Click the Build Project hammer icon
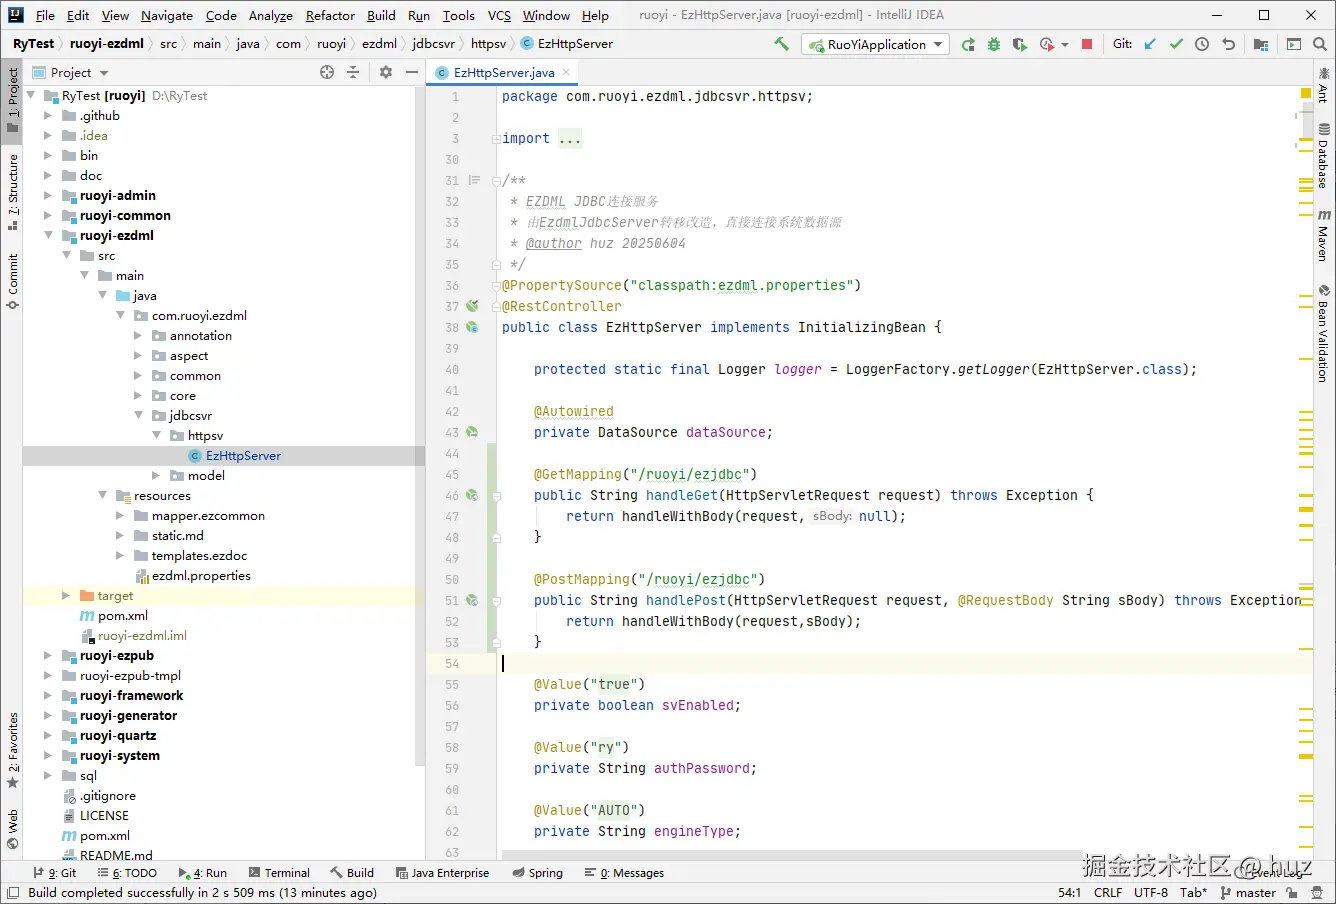Viewport: 1336px width, 904px height. coord(781,44)
